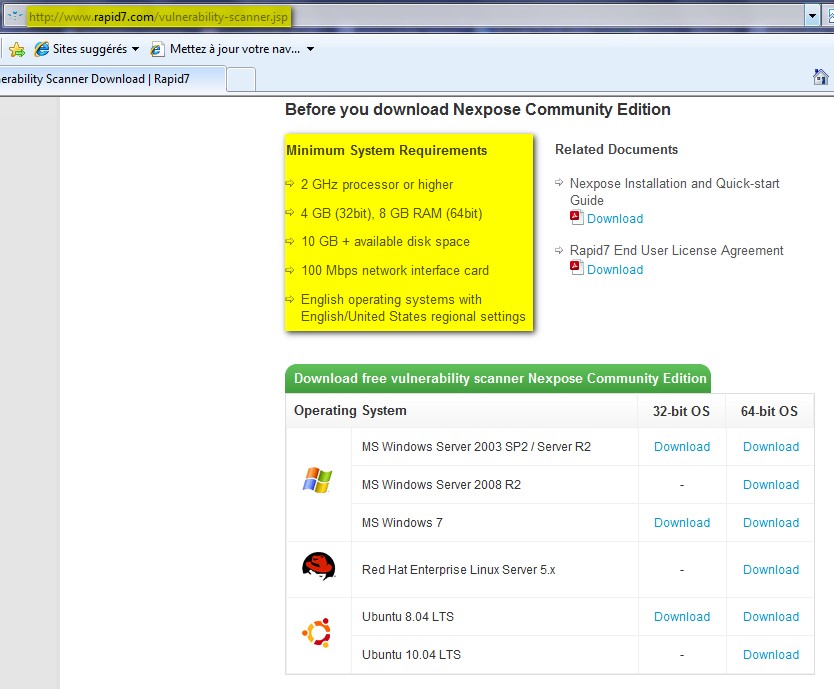The width and height of the screenshot is (834, 689).
Task: Click '10 GB + available disk space' text
Action: tap(385, 242)
